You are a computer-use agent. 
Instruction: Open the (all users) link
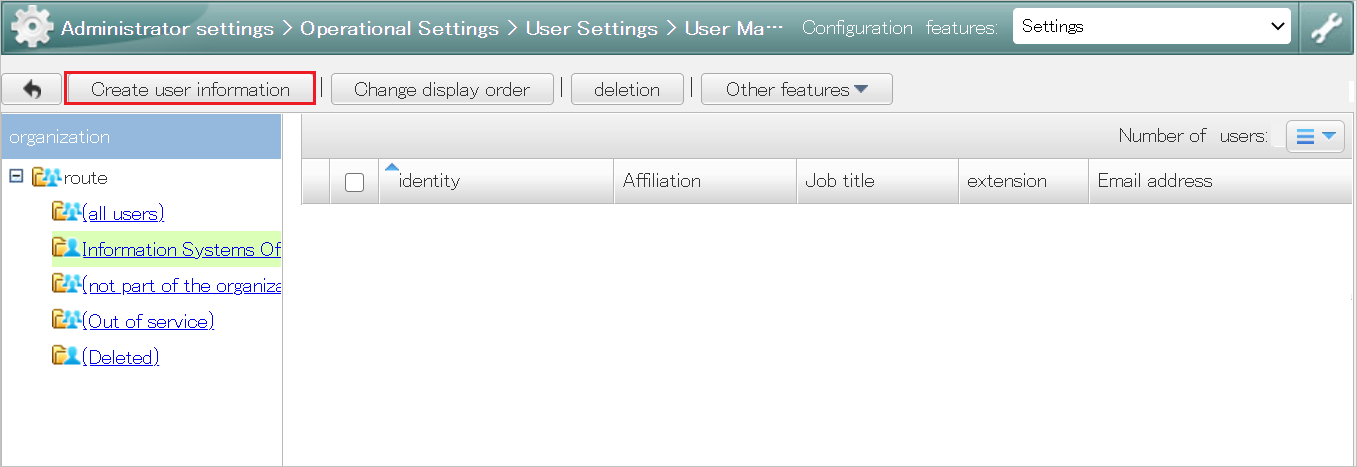click(123, 213)
